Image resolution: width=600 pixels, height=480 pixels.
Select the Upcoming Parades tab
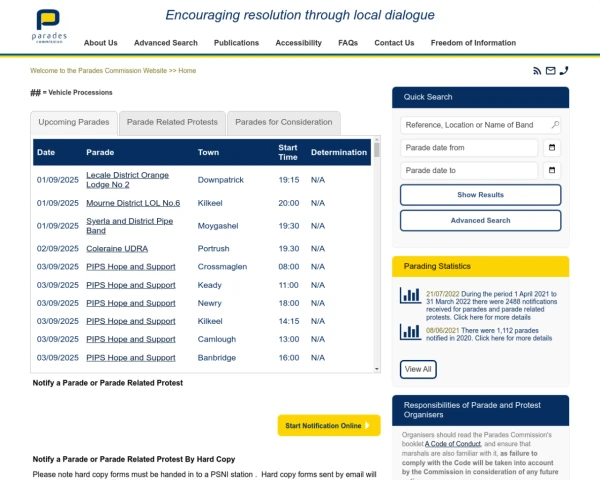(x=74, y=122)
